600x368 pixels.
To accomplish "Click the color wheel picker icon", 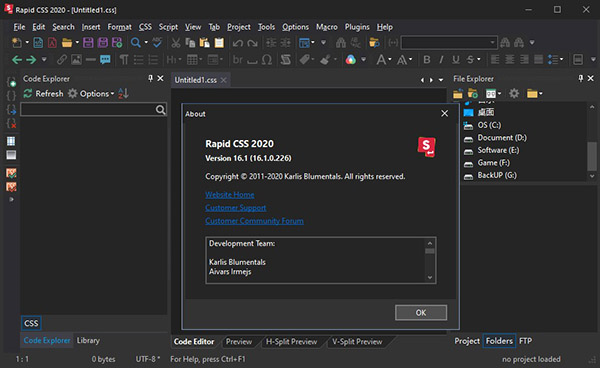I will (351, 60).
